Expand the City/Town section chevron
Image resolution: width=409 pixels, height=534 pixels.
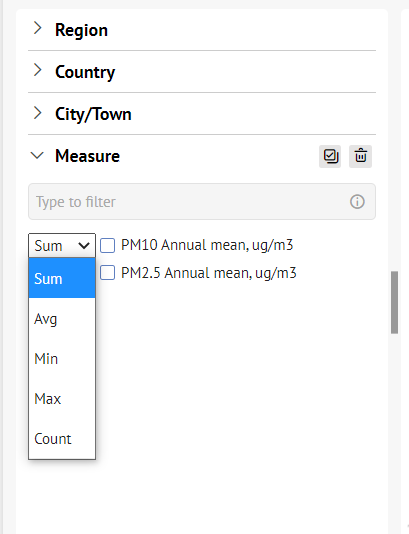(37, 112)
